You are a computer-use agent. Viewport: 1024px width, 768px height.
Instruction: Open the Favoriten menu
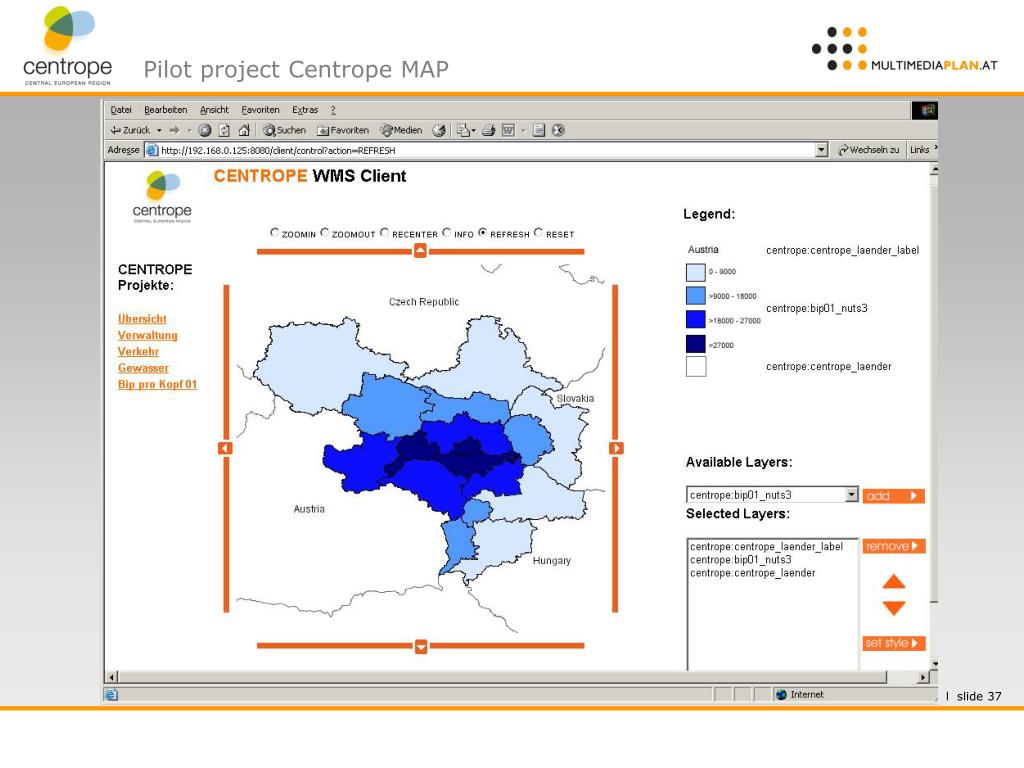(x=260, y=110)
